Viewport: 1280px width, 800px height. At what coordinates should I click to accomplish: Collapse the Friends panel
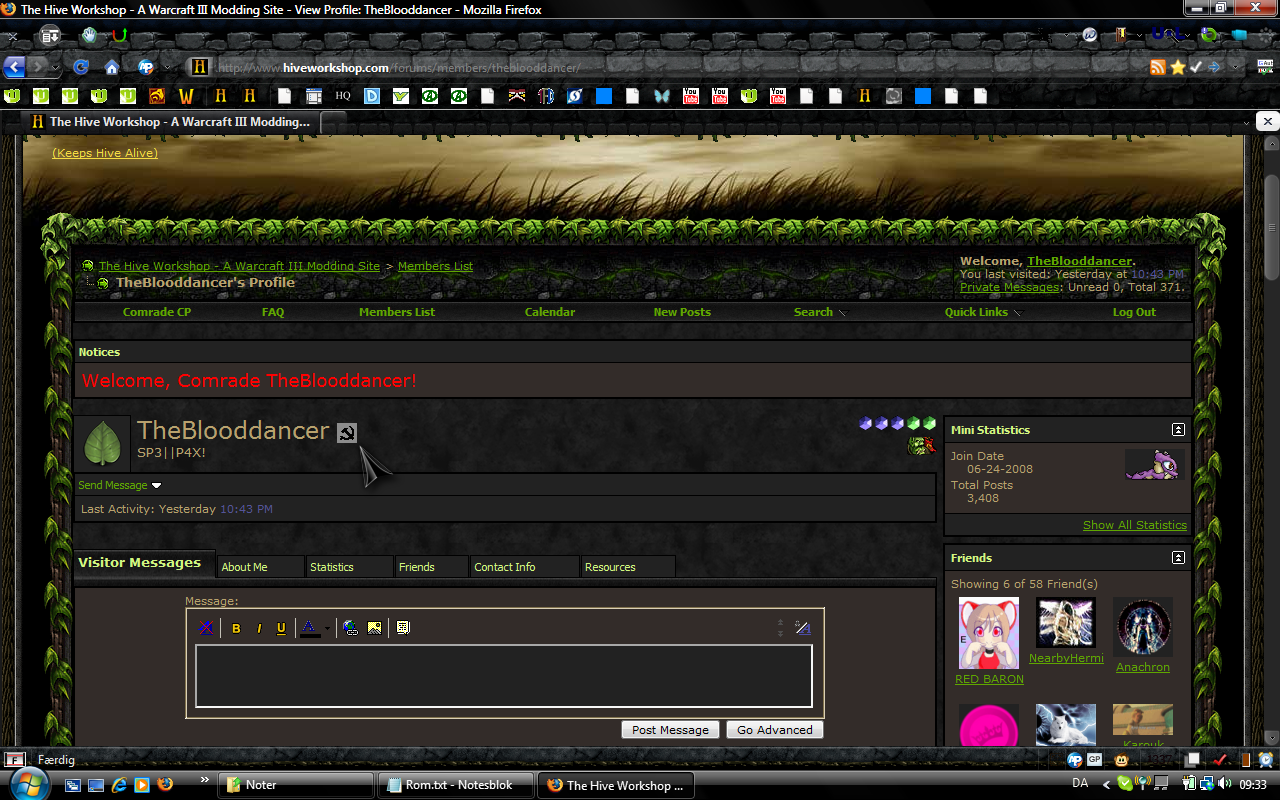coord(1178,558)
